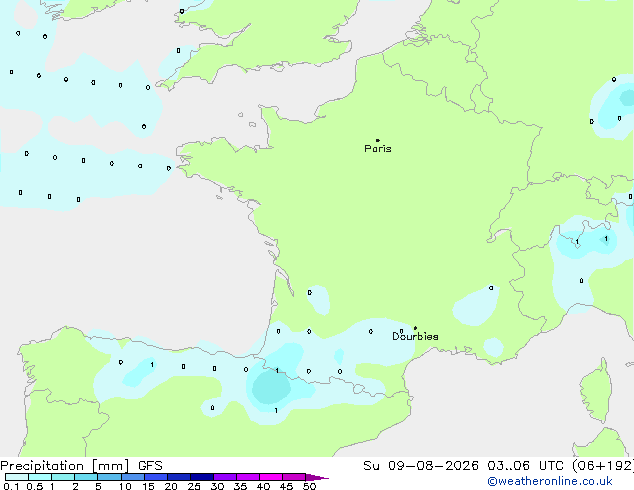Click the Precipitation [mm] GFS title
Image resolution: width=634 pixels, height=490 pixels.
81,466
